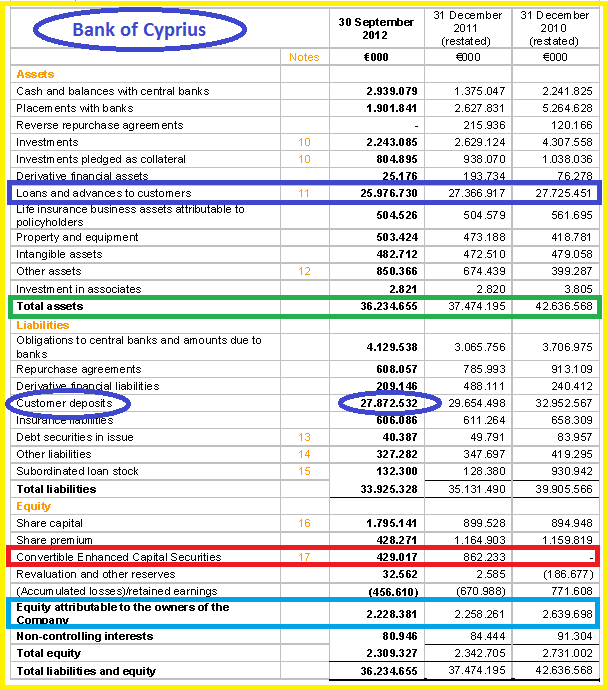
Task: Click the property value 503.424
Action: click(396, 238)
